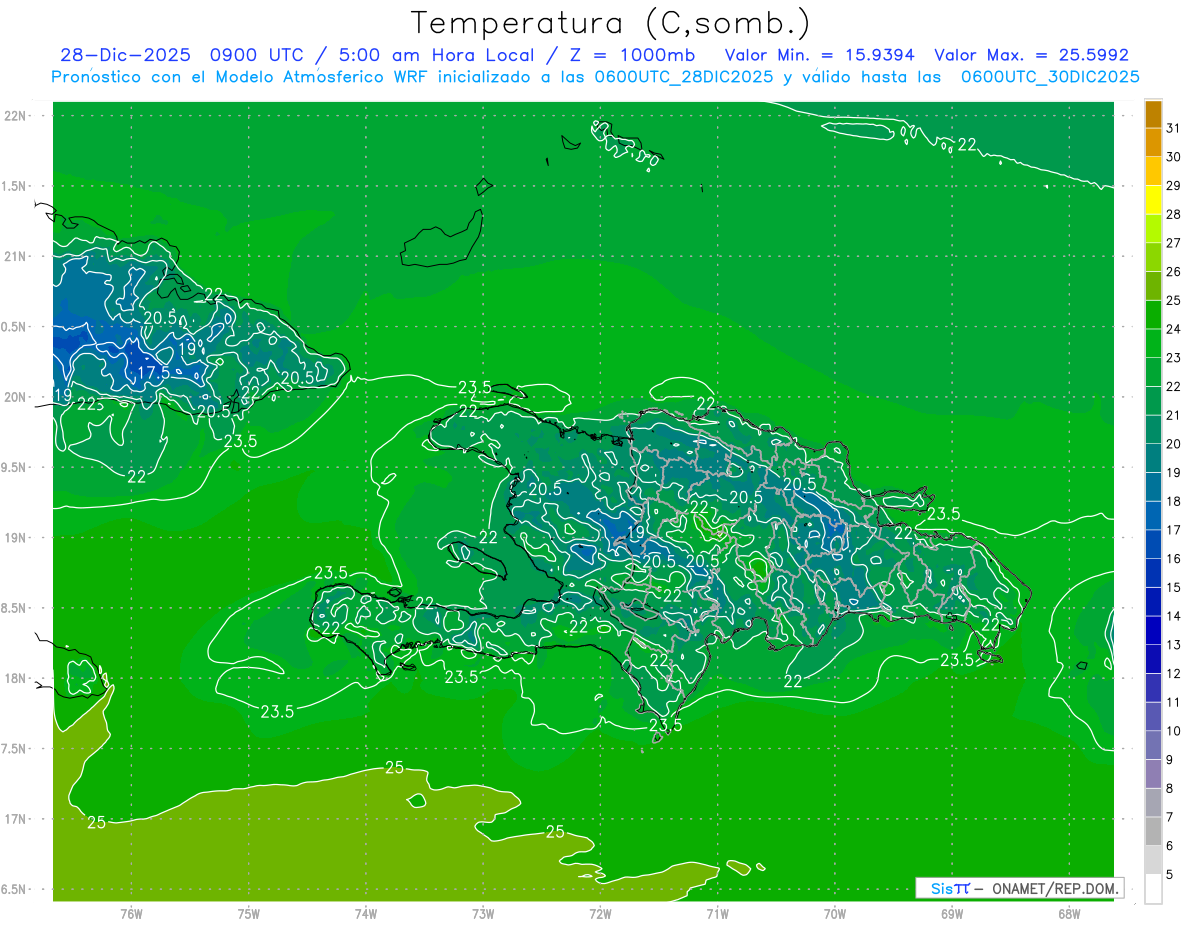Click the '21N' latitude axis label
Image resolution: width=1200 pixels, height=927 pixels.
15,256
